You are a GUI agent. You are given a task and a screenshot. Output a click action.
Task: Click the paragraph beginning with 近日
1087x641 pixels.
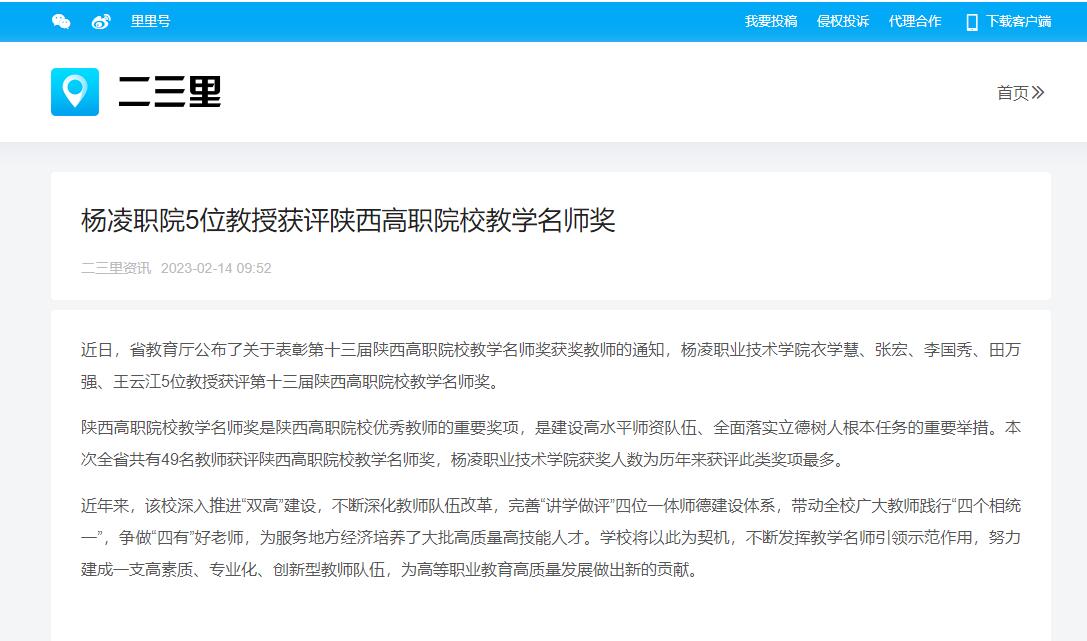550,365
